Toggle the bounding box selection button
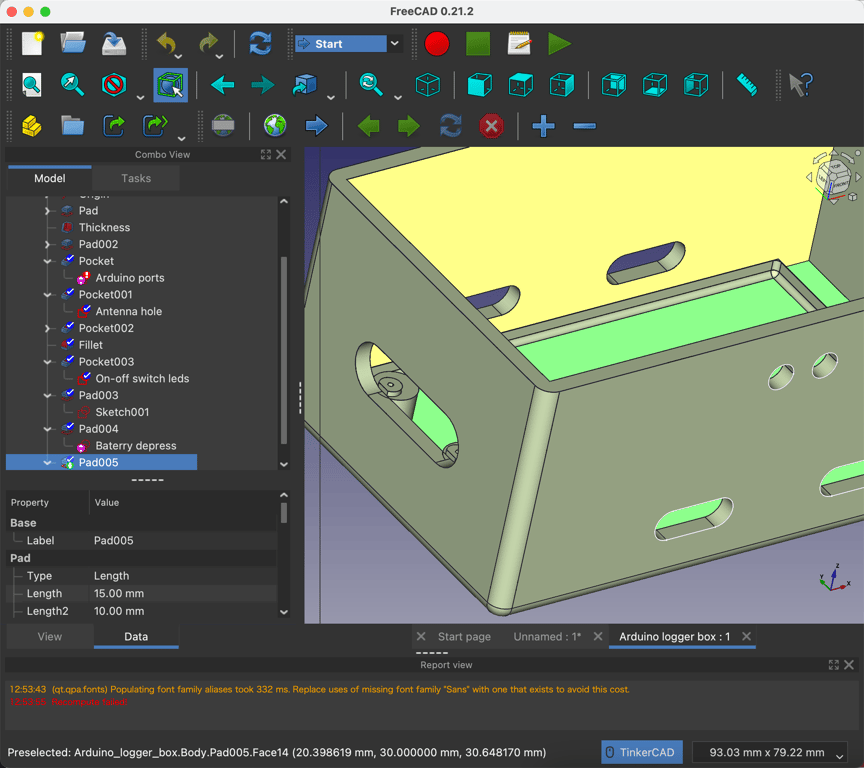 pos(170,85)
